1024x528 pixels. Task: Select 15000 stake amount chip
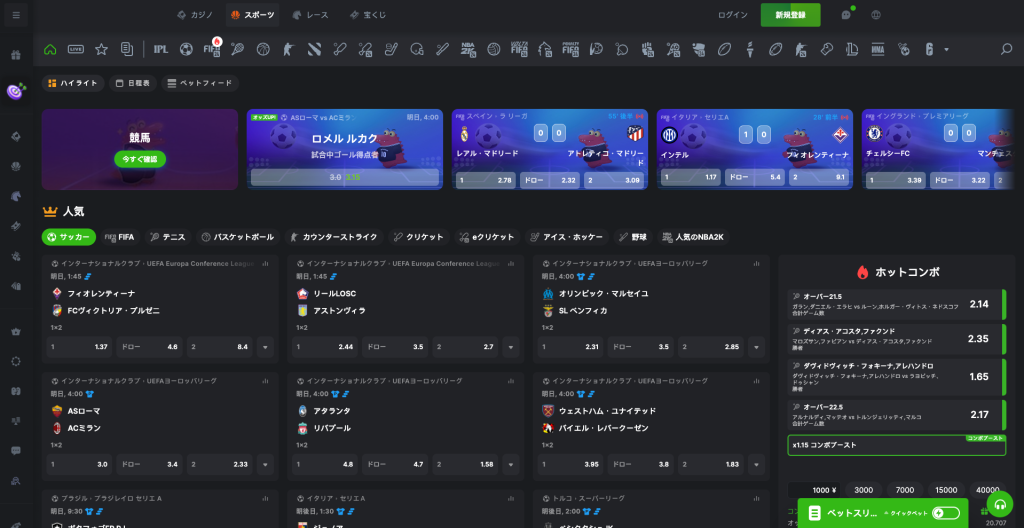(946, 490)
